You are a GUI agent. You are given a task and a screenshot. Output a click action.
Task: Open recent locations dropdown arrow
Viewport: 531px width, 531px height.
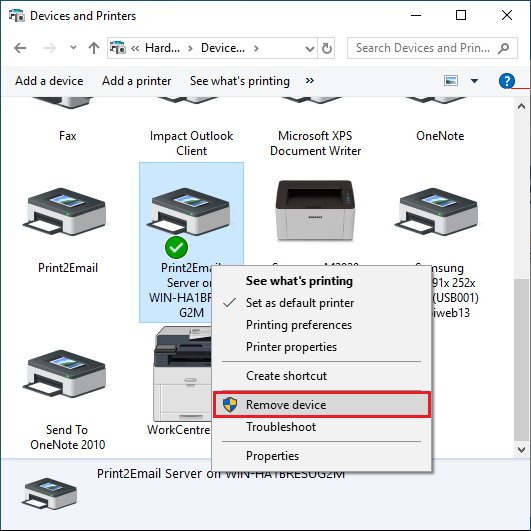[x=73, y=48]
